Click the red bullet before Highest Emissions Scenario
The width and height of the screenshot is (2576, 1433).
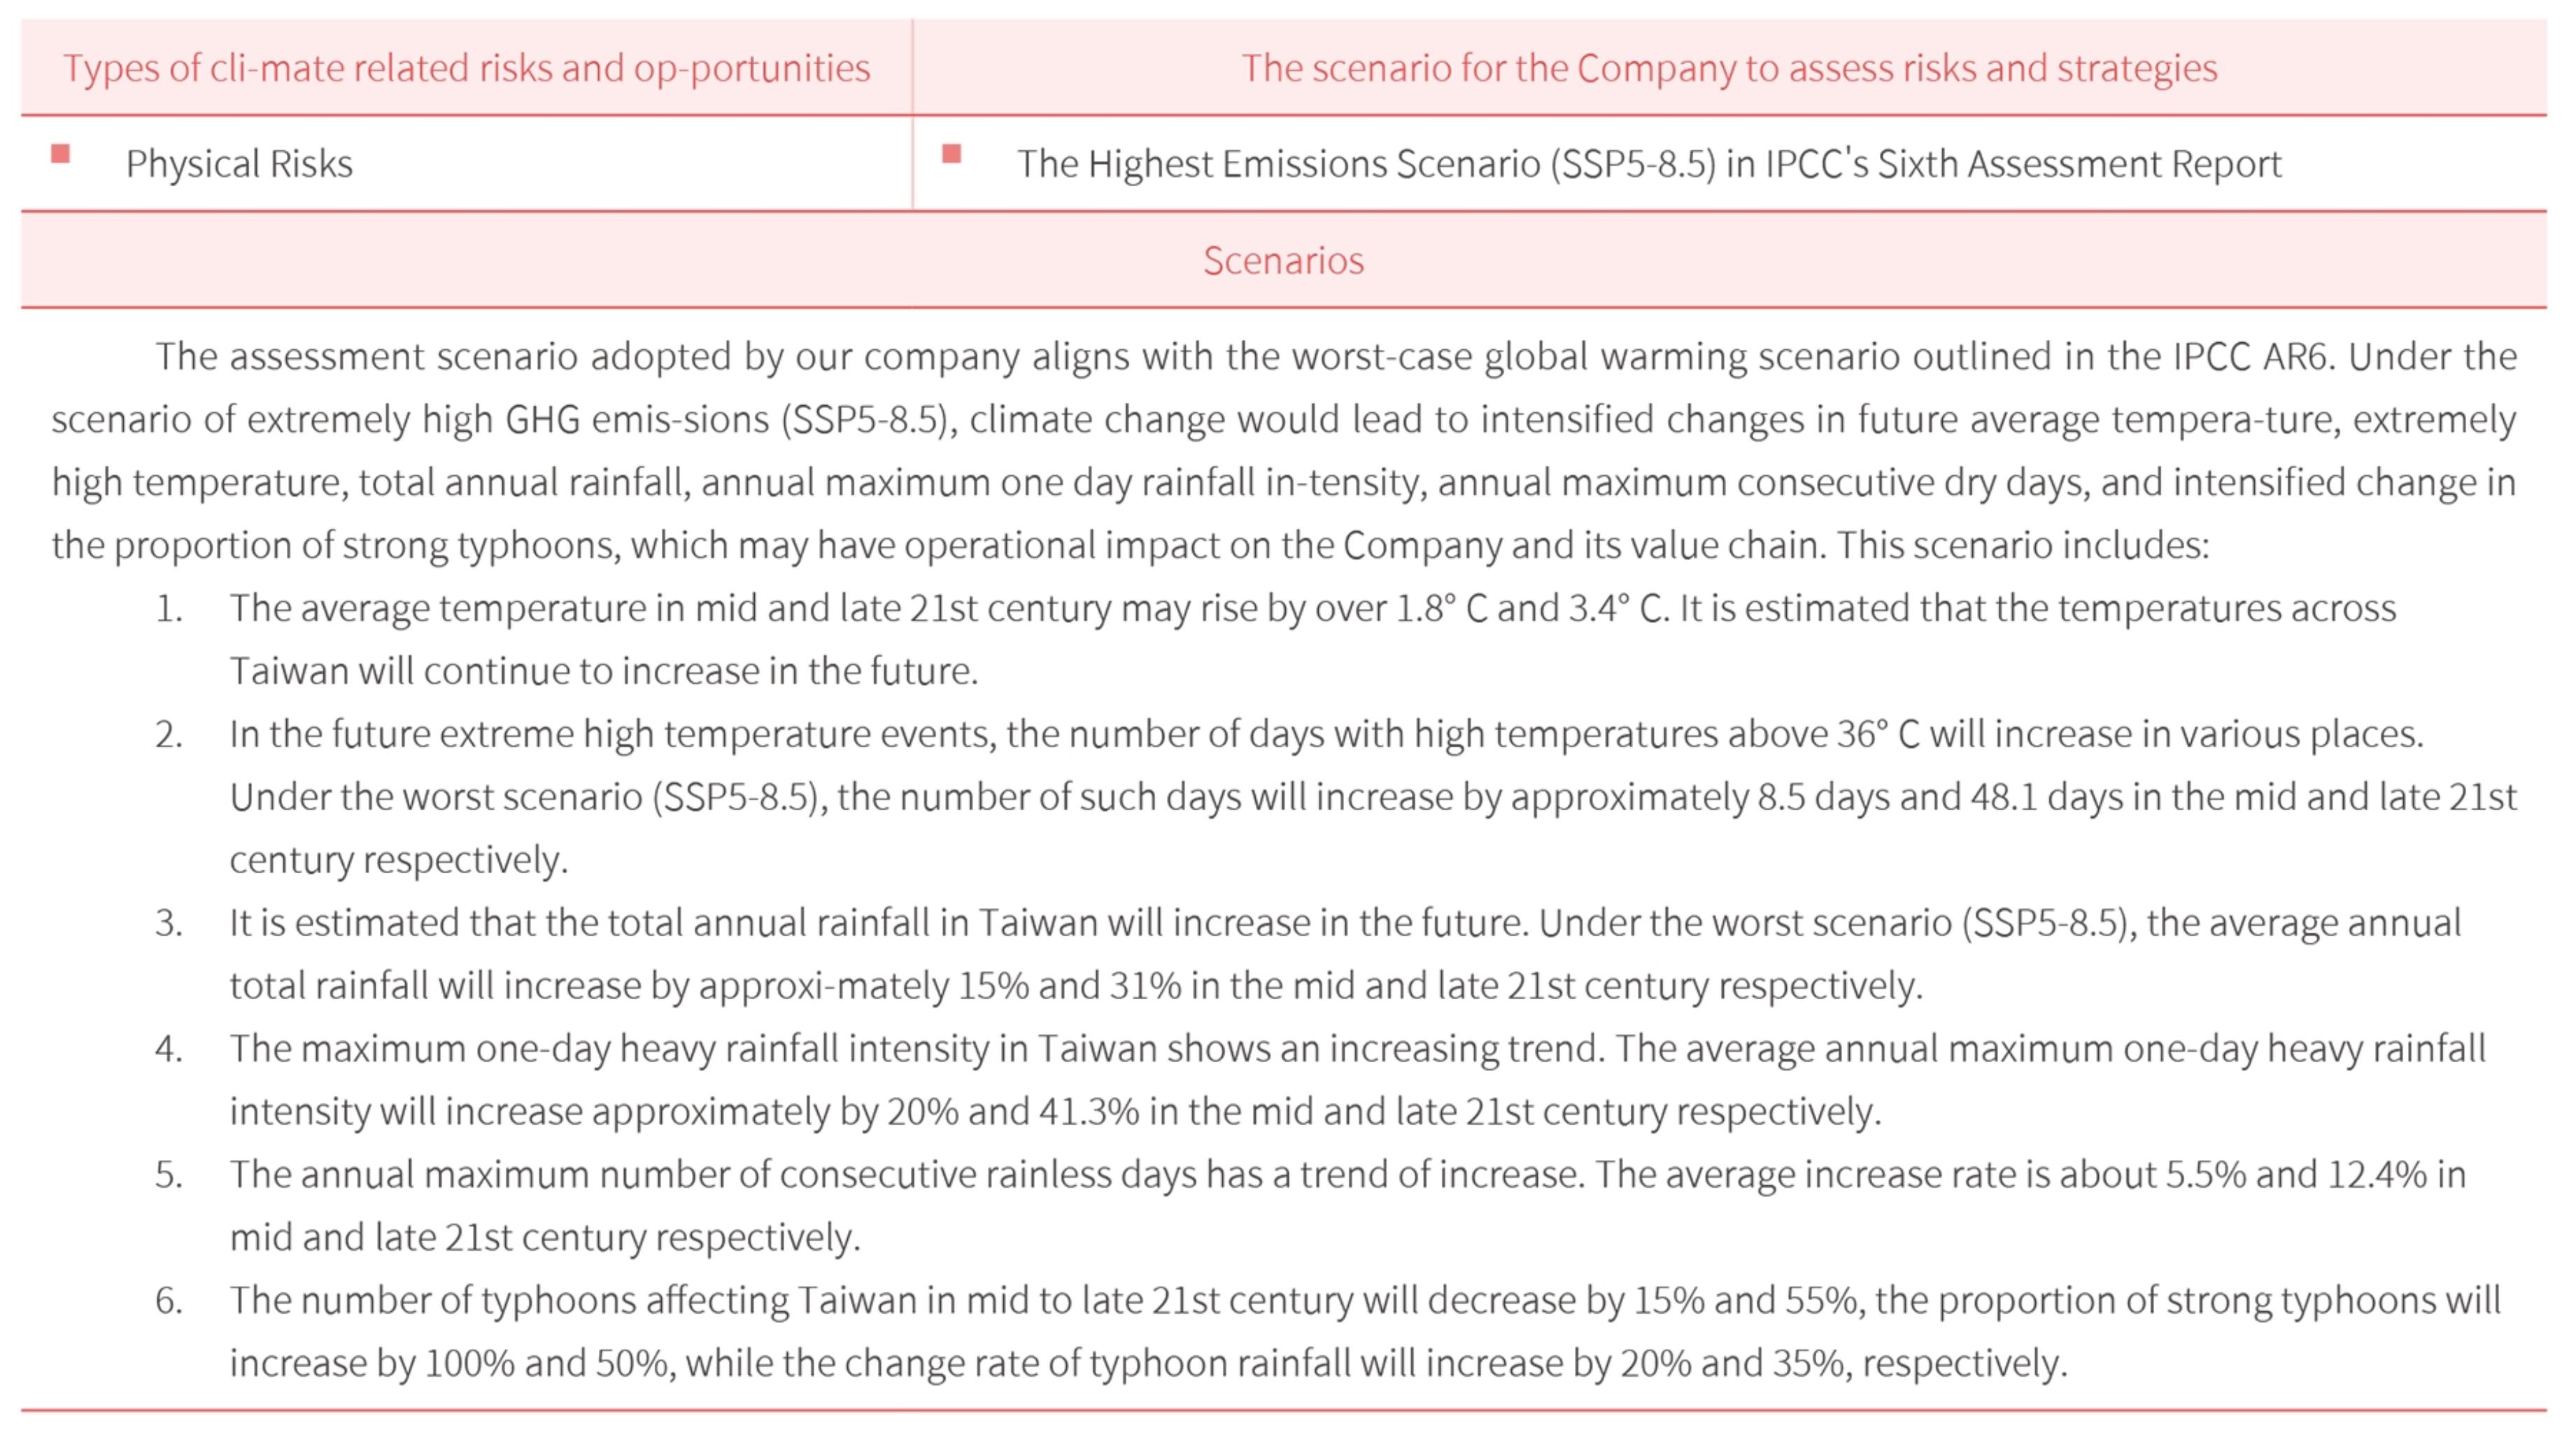coord(951,153)
